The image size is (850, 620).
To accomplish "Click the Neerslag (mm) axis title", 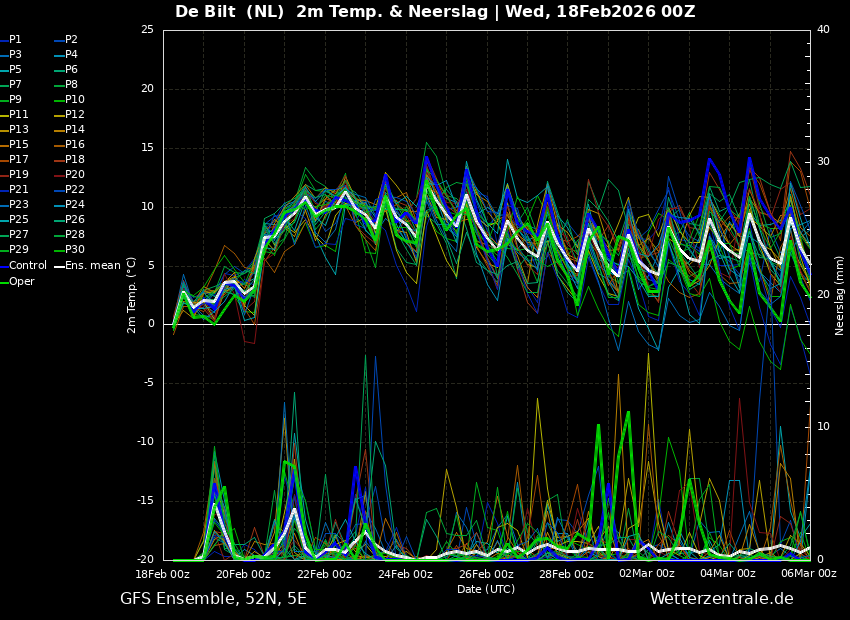I will (x=840, y=295).
